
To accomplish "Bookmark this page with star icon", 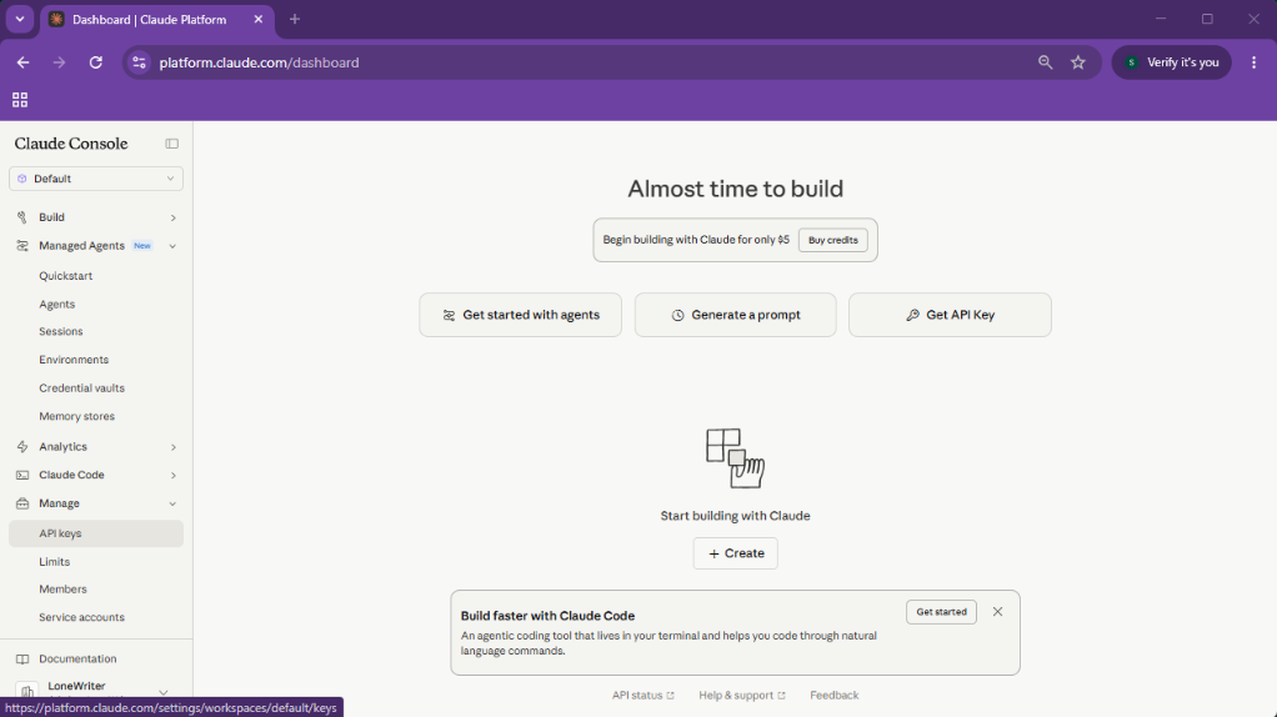I will (1078, 62).
